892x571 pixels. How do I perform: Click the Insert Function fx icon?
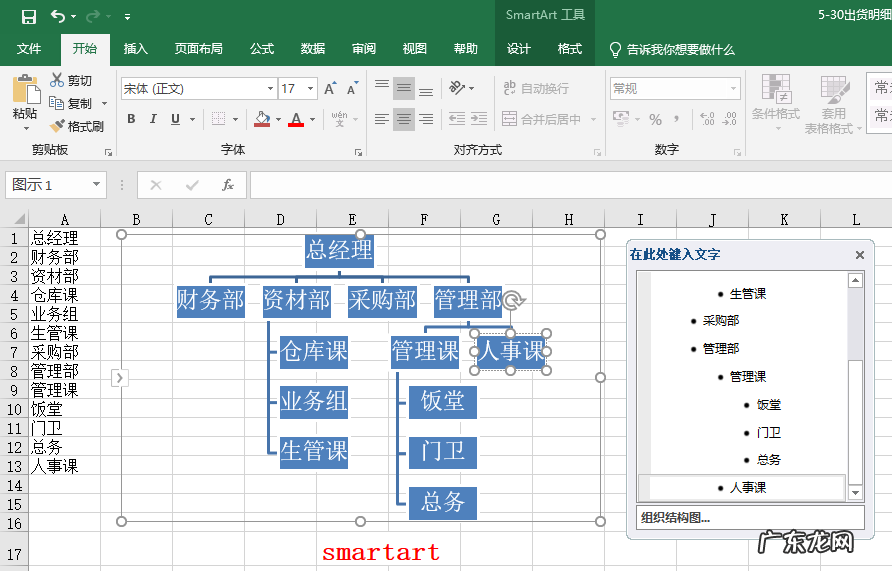[x=228, y=185]
